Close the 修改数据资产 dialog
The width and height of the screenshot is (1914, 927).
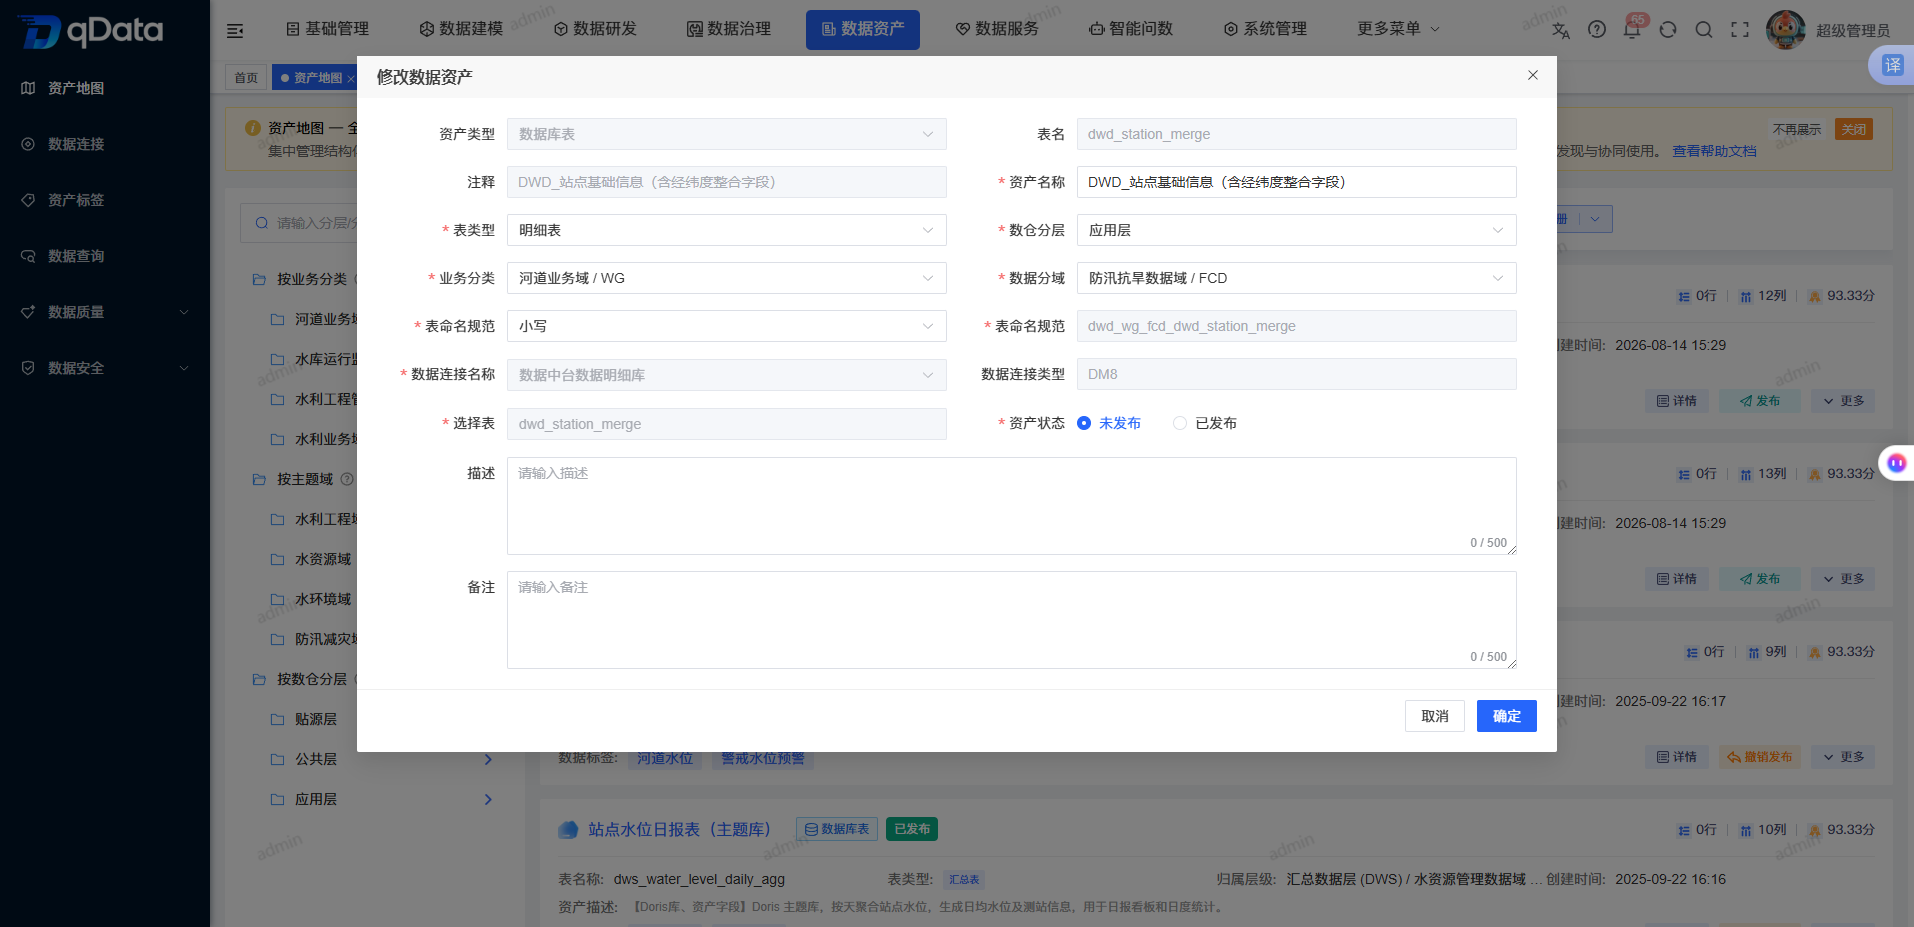[1533, 75]
